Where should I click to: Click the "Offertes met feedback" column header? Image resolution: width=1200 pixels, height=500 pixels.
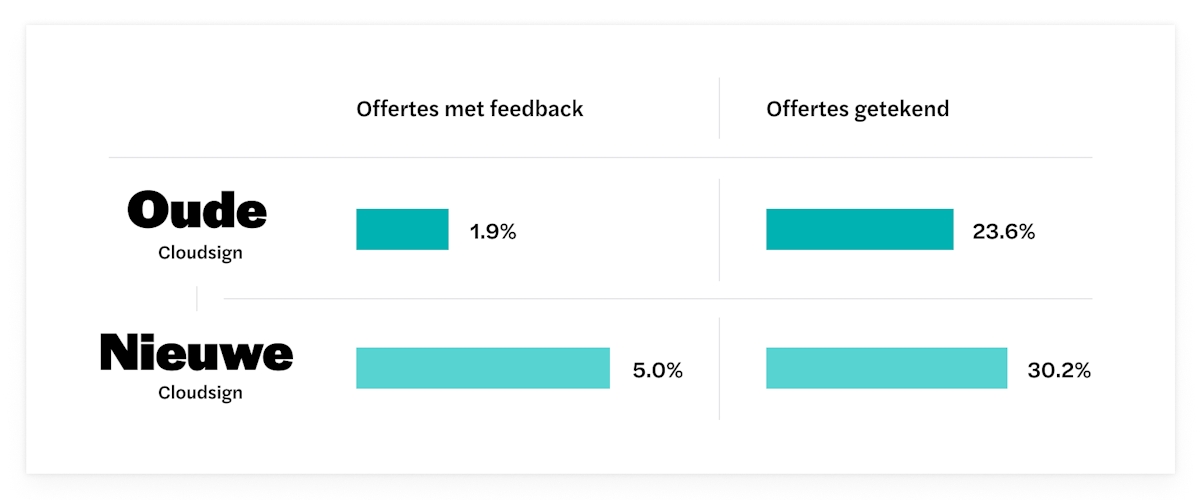point(469,109)
